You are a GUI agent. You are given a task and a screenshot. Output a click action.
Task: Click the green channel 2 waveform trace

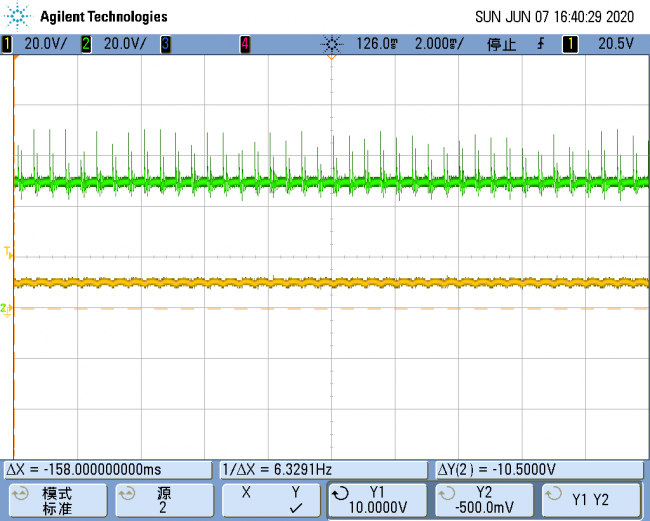coord(332,182)
